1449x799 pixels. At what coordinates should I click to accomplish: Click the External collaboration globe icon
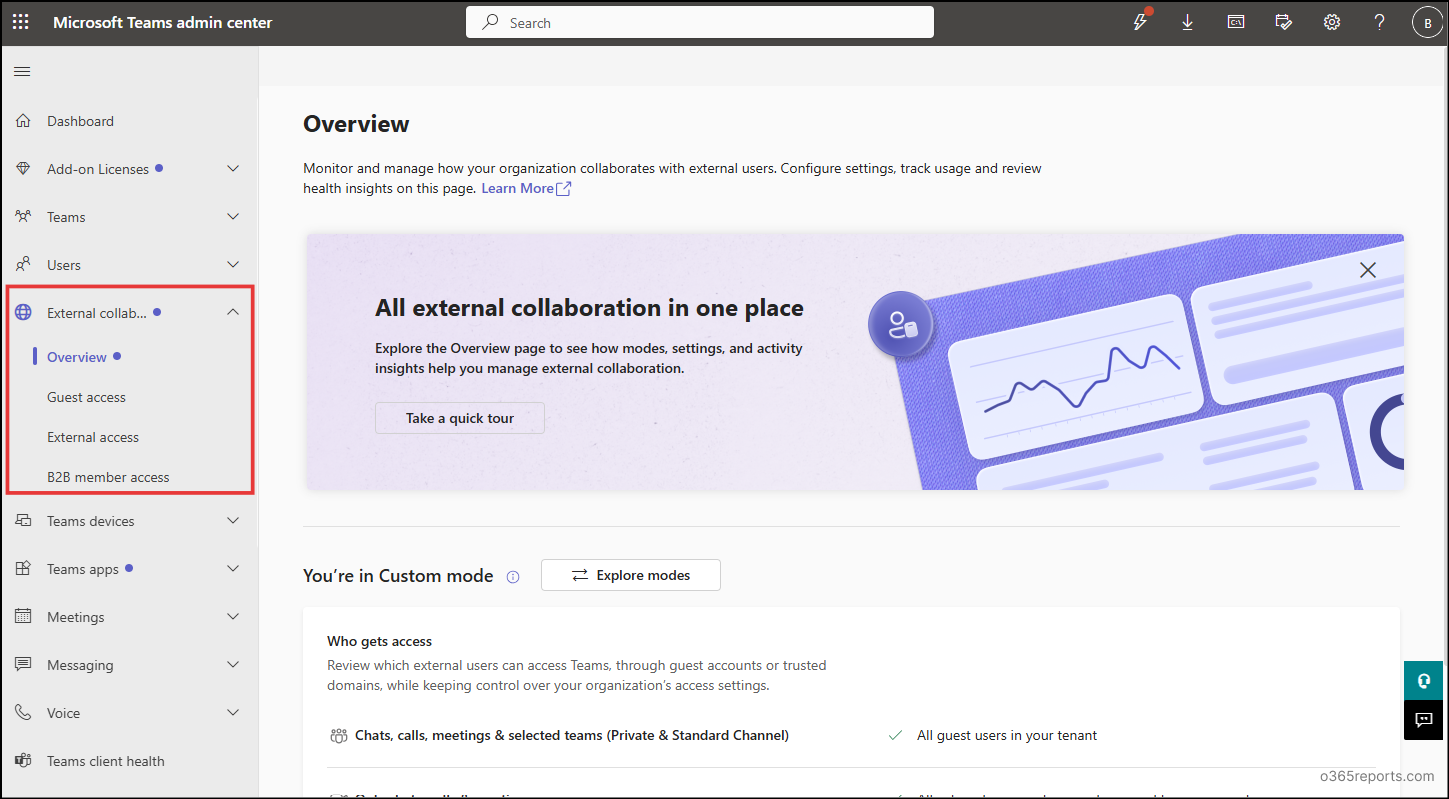click(24, 313)
